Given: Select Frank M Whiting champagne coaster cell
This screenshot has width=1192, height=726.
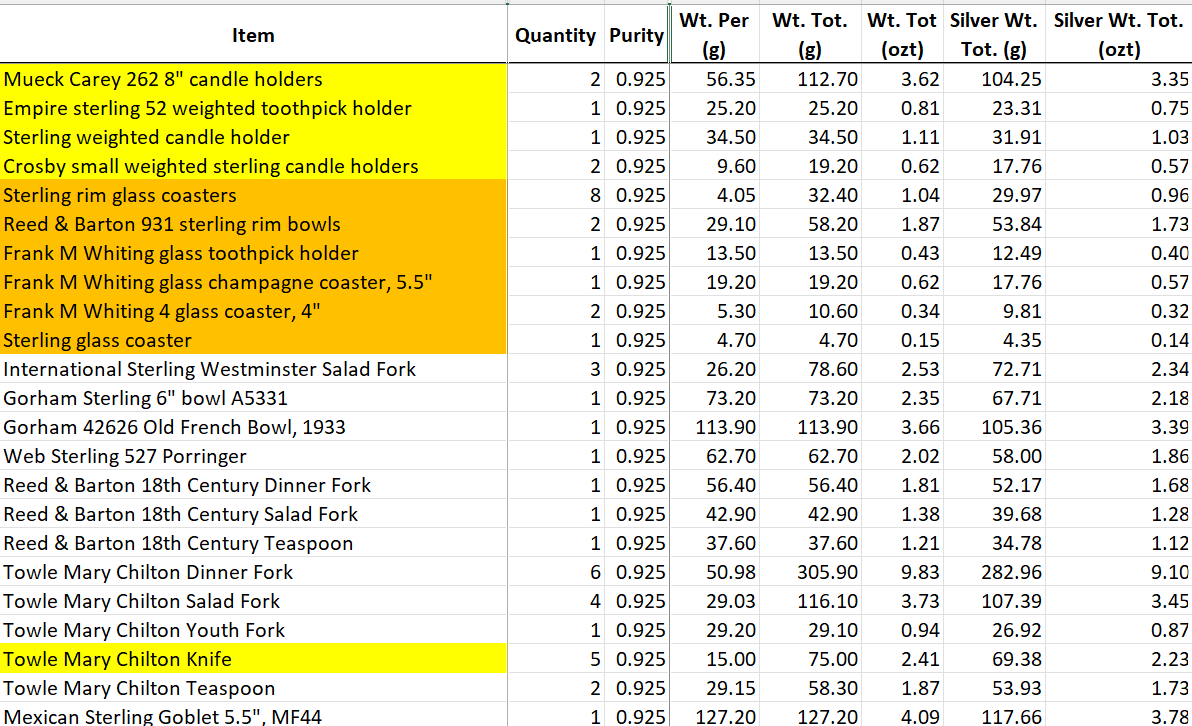Looking at the screenshot, I should click(253, 282).
